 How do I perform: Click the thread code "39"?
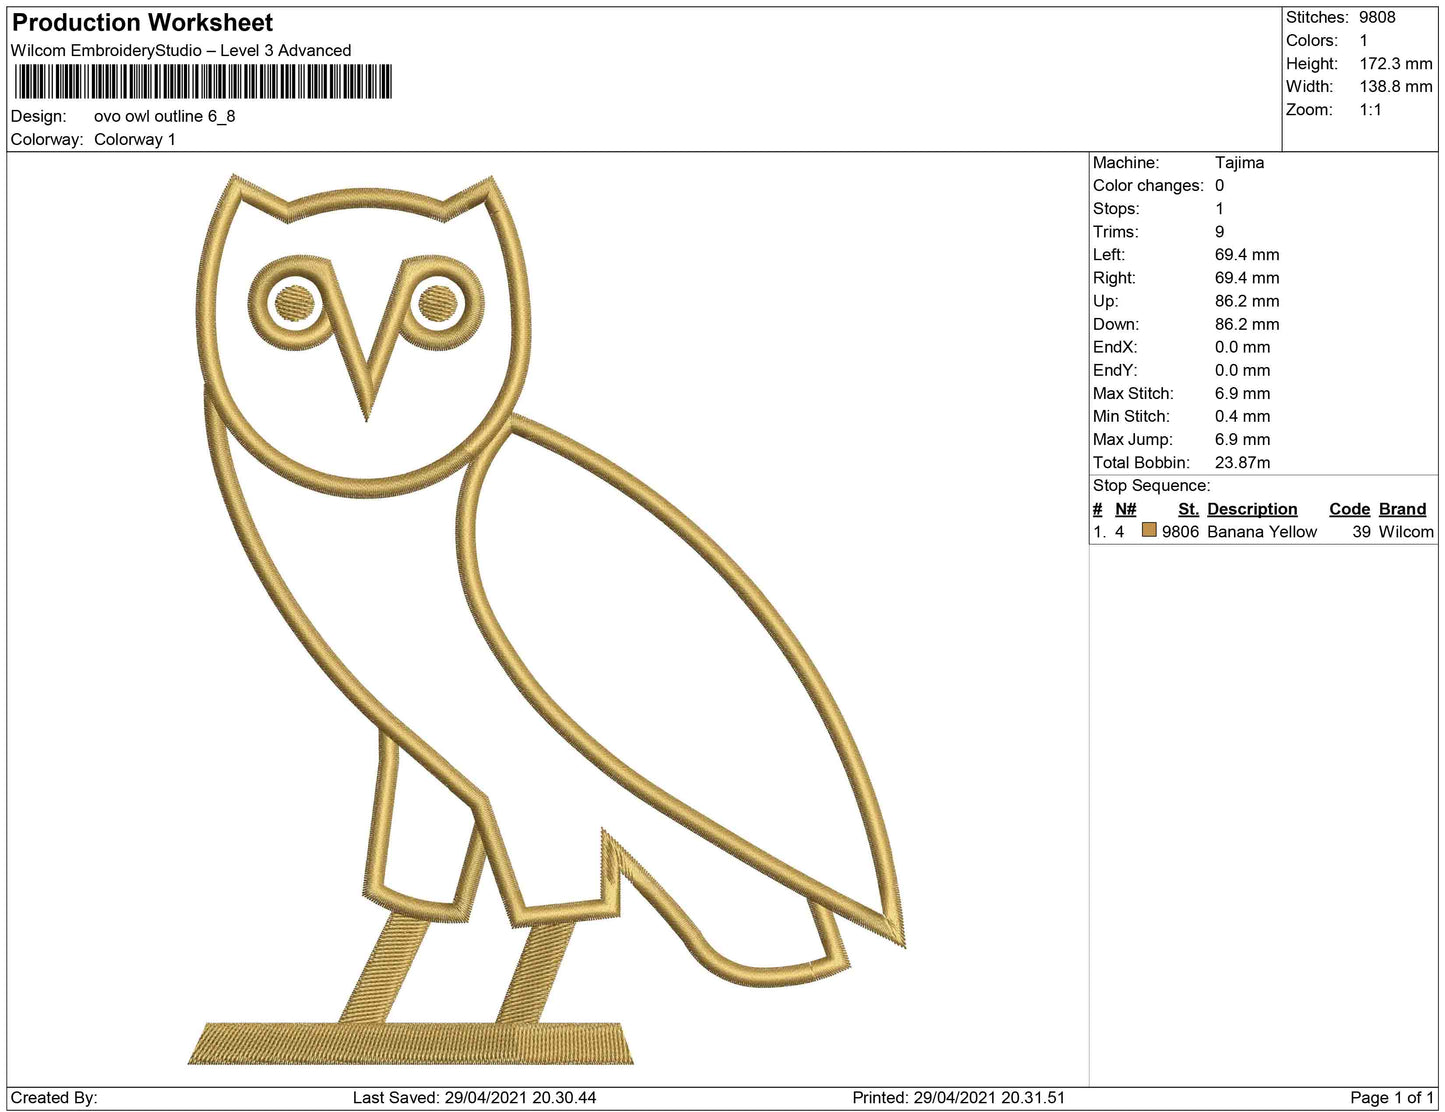(1361, 531)
